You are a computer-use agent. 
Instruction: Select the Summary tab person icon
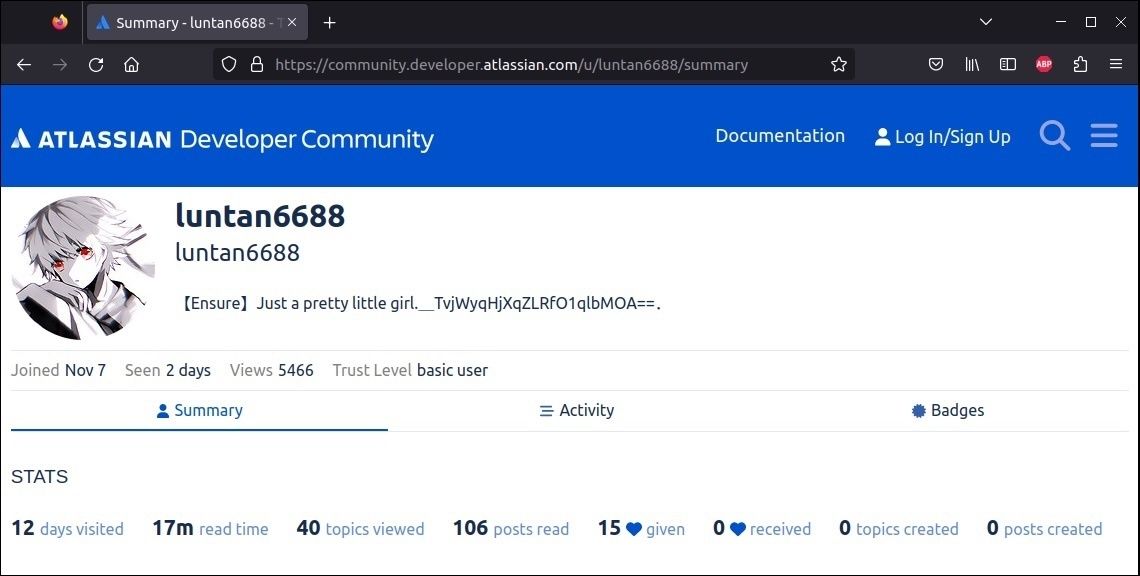[162, 410]
